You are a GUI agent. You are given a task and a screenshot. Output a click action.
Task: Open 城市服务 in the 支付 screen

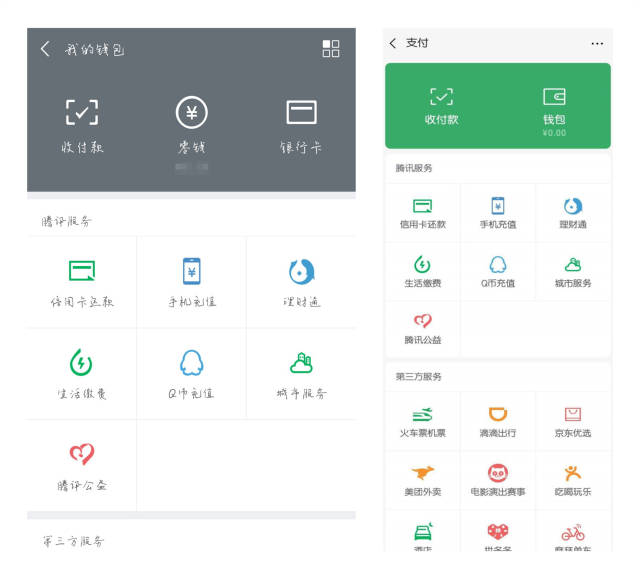[x=573, y=272]
